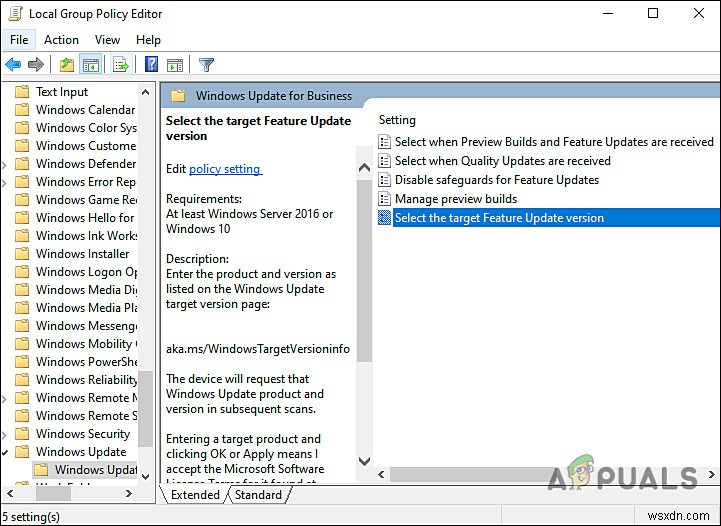
Task: Open the Action menu
Action: click(x=61, y=40)
